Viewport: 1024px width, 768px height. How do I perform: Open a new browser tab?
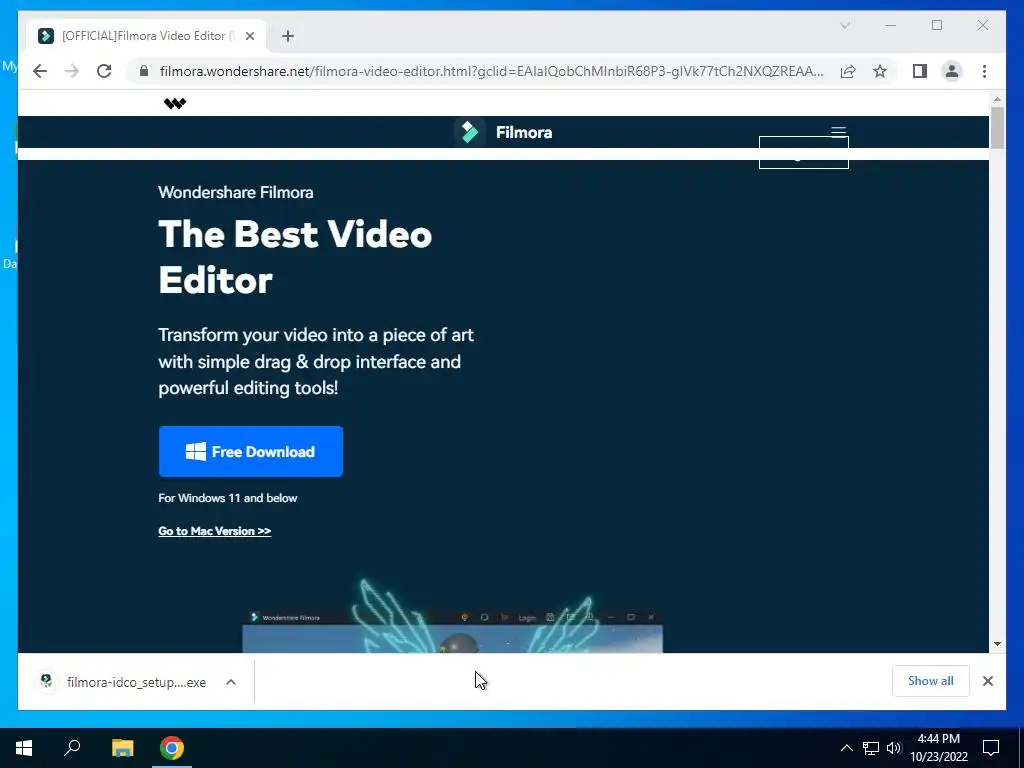[x=288, y=36]
